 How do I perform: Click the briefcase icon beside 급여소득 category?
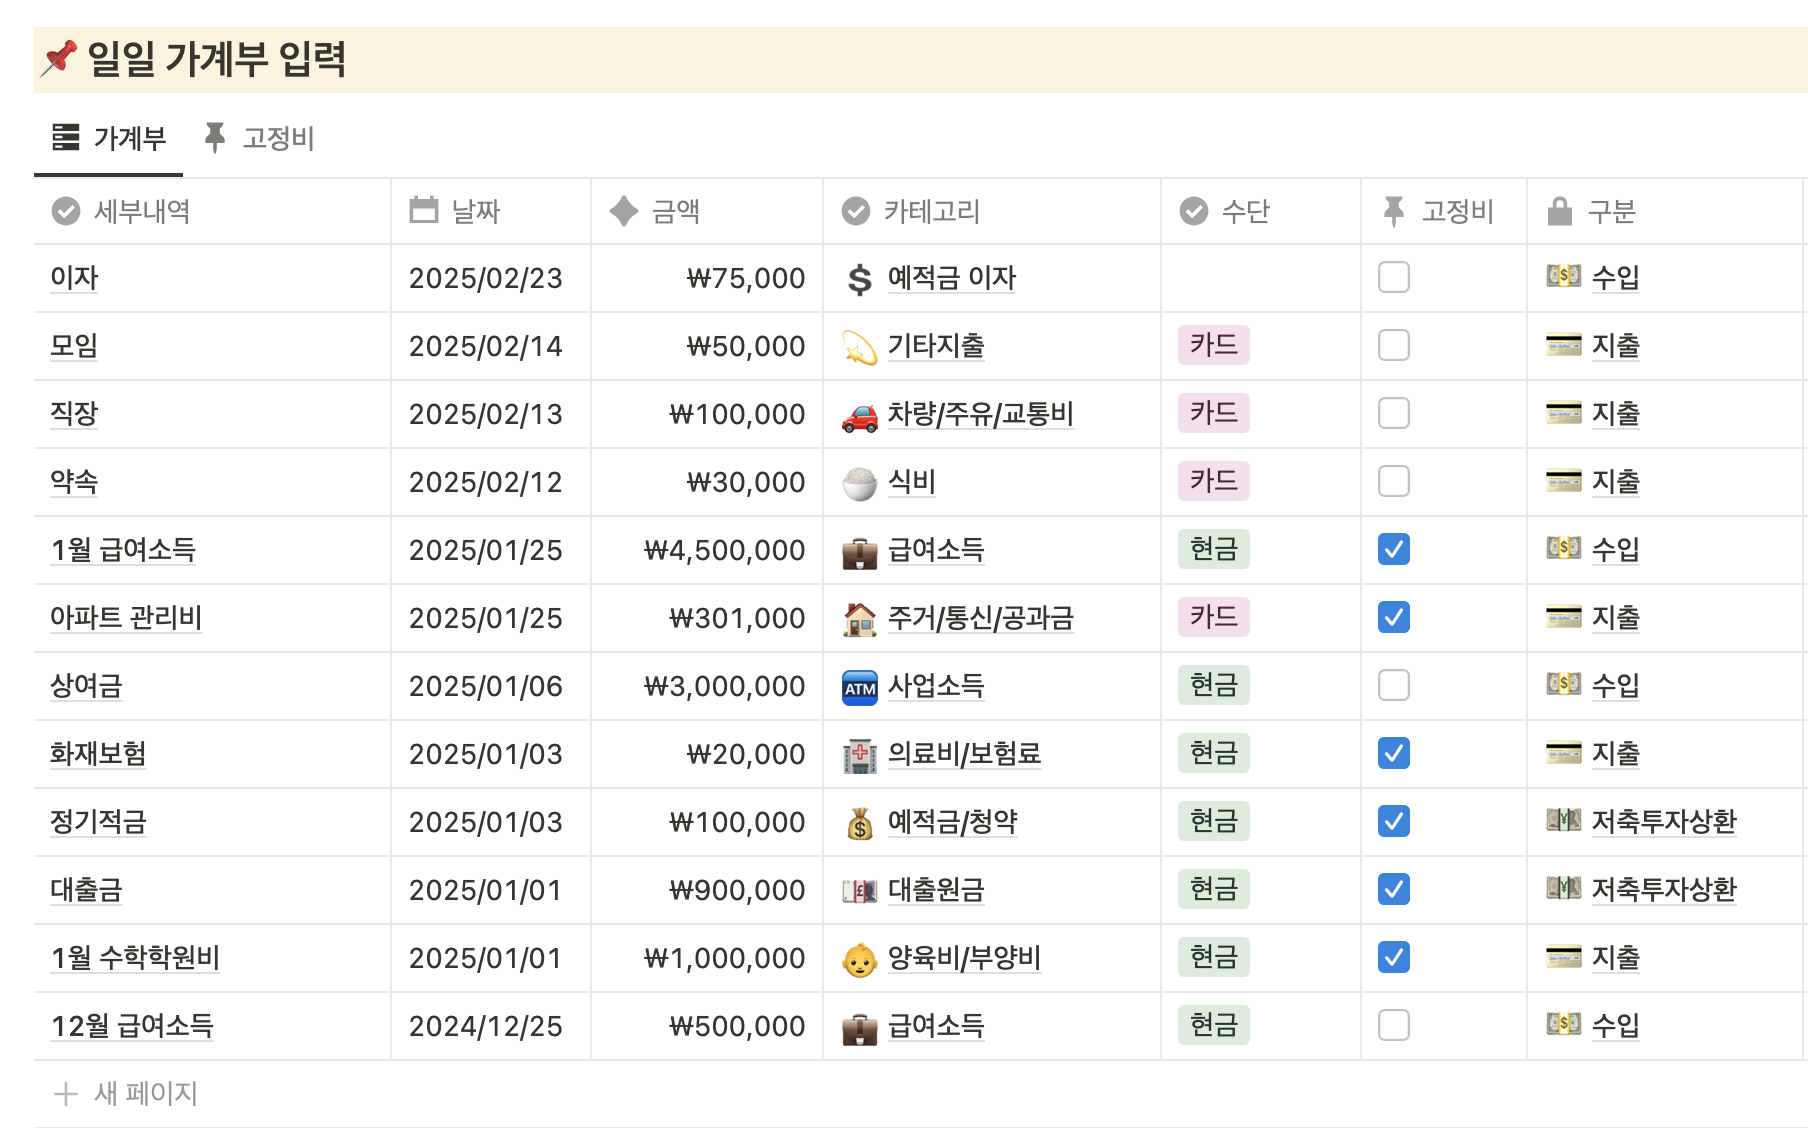[x=858, y=549]
